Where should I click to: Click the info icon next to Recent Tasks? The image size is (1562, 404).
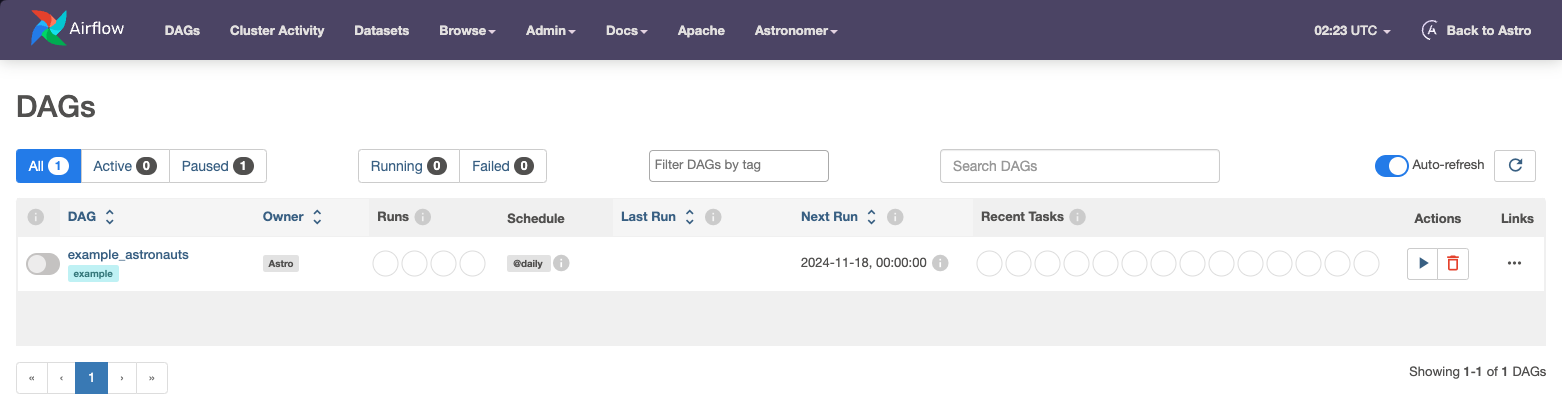(1078, 217)
